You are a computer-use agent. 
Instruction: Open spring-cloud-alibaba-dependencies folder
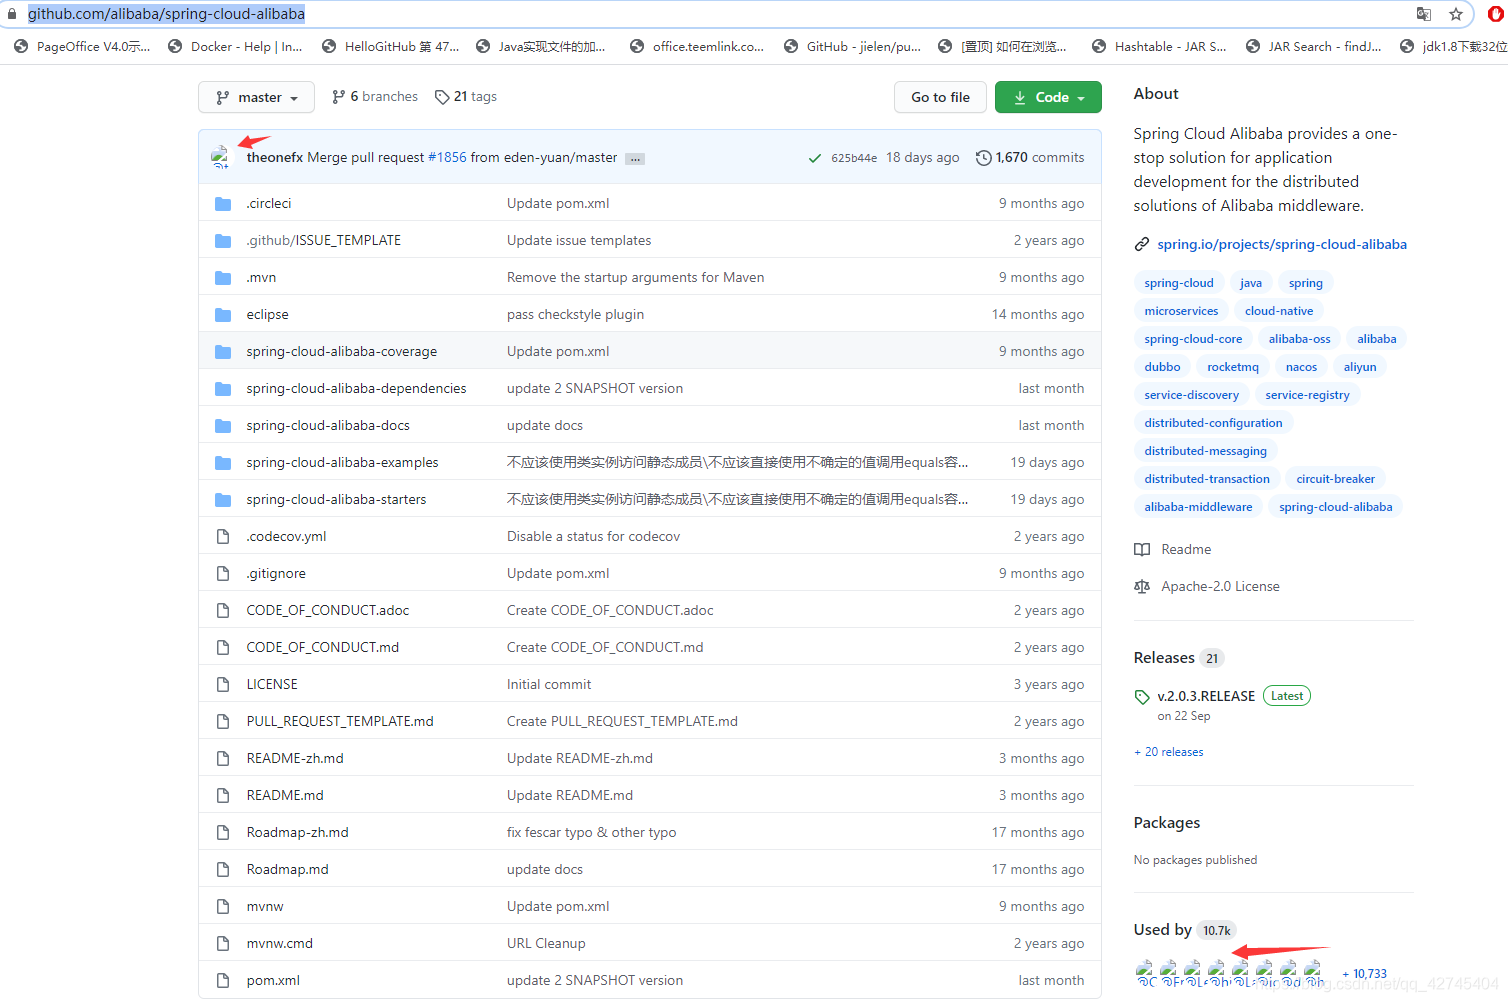pyautogui.click(x=357, y=388)
